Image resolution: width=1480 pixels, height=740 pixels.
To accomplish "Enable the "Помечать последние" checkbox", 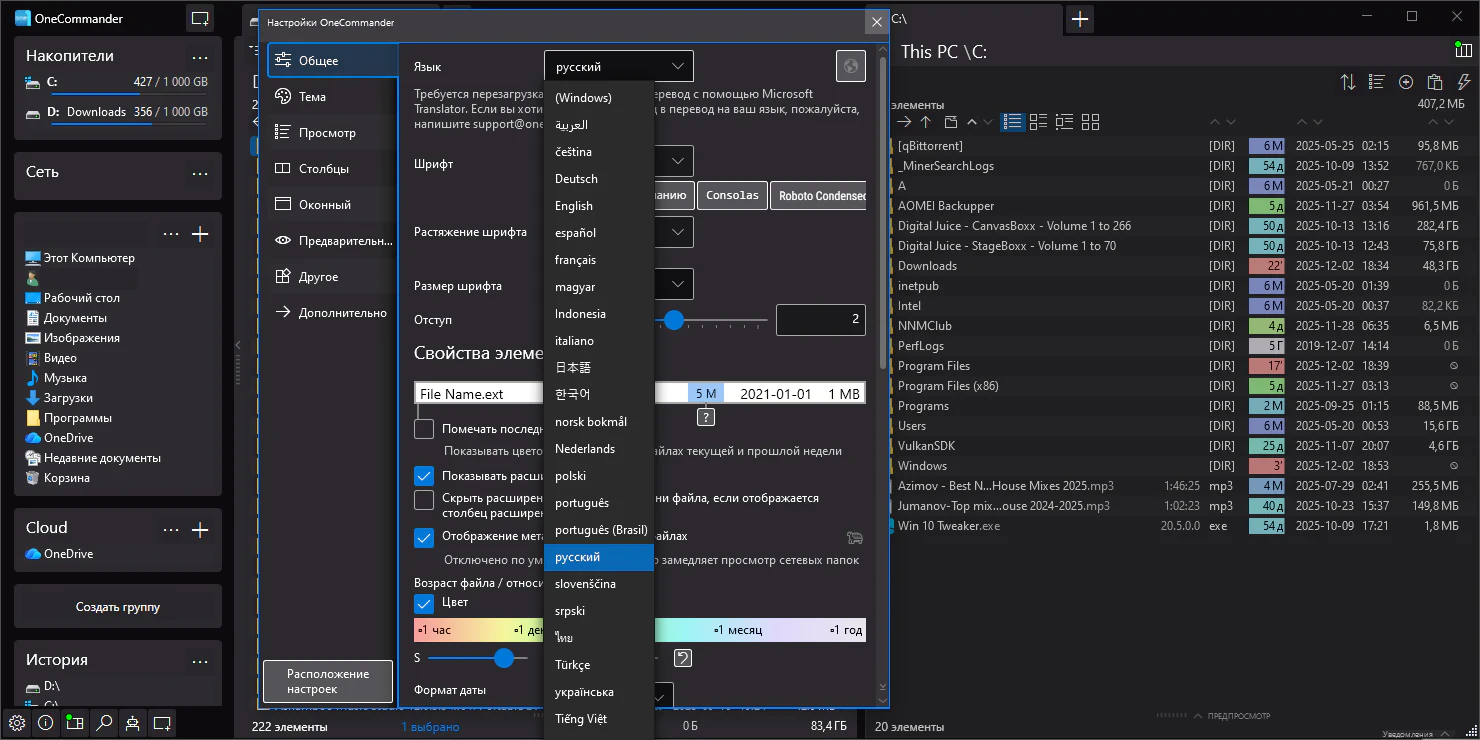I will pos(424,429).
